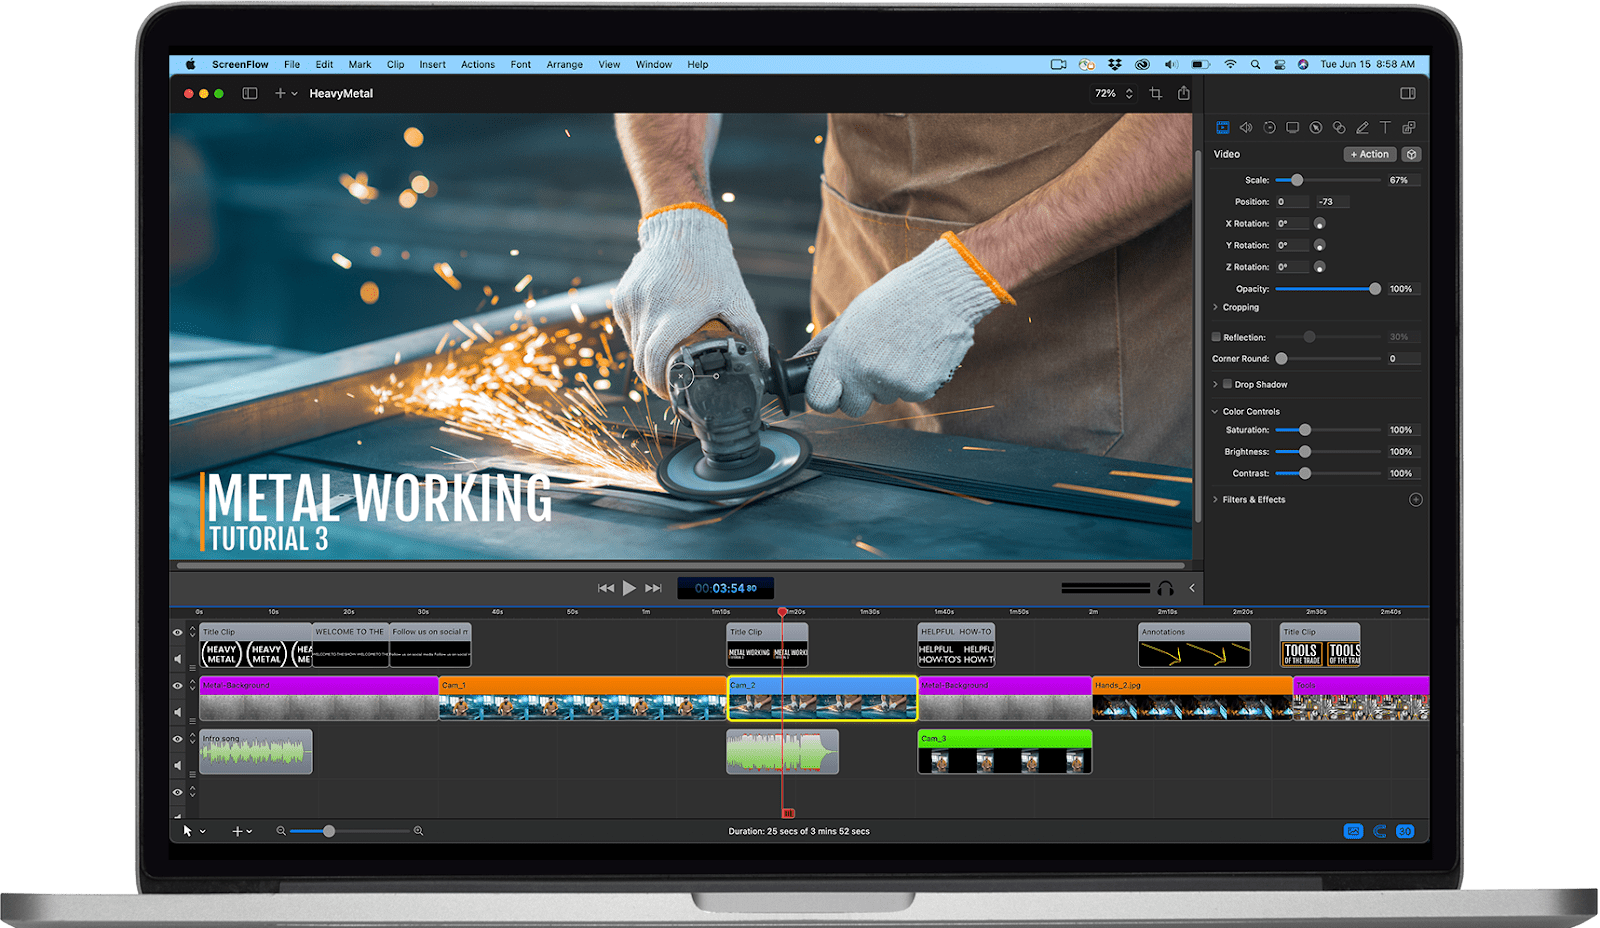The width and height of the screenshot is (1600, 928).
Task: Click the headphone monitoring icon
Action: (x=1164, y=588)
